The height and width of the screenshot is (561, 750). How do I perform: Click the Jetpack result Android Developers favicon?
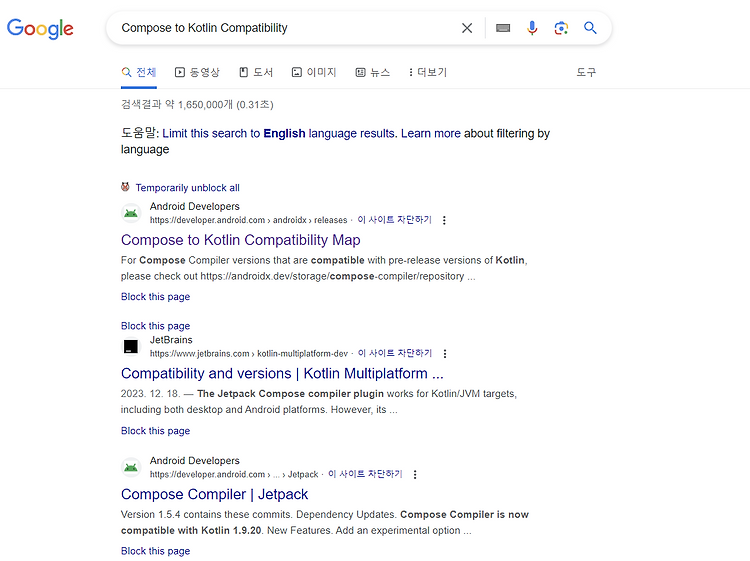131,467
